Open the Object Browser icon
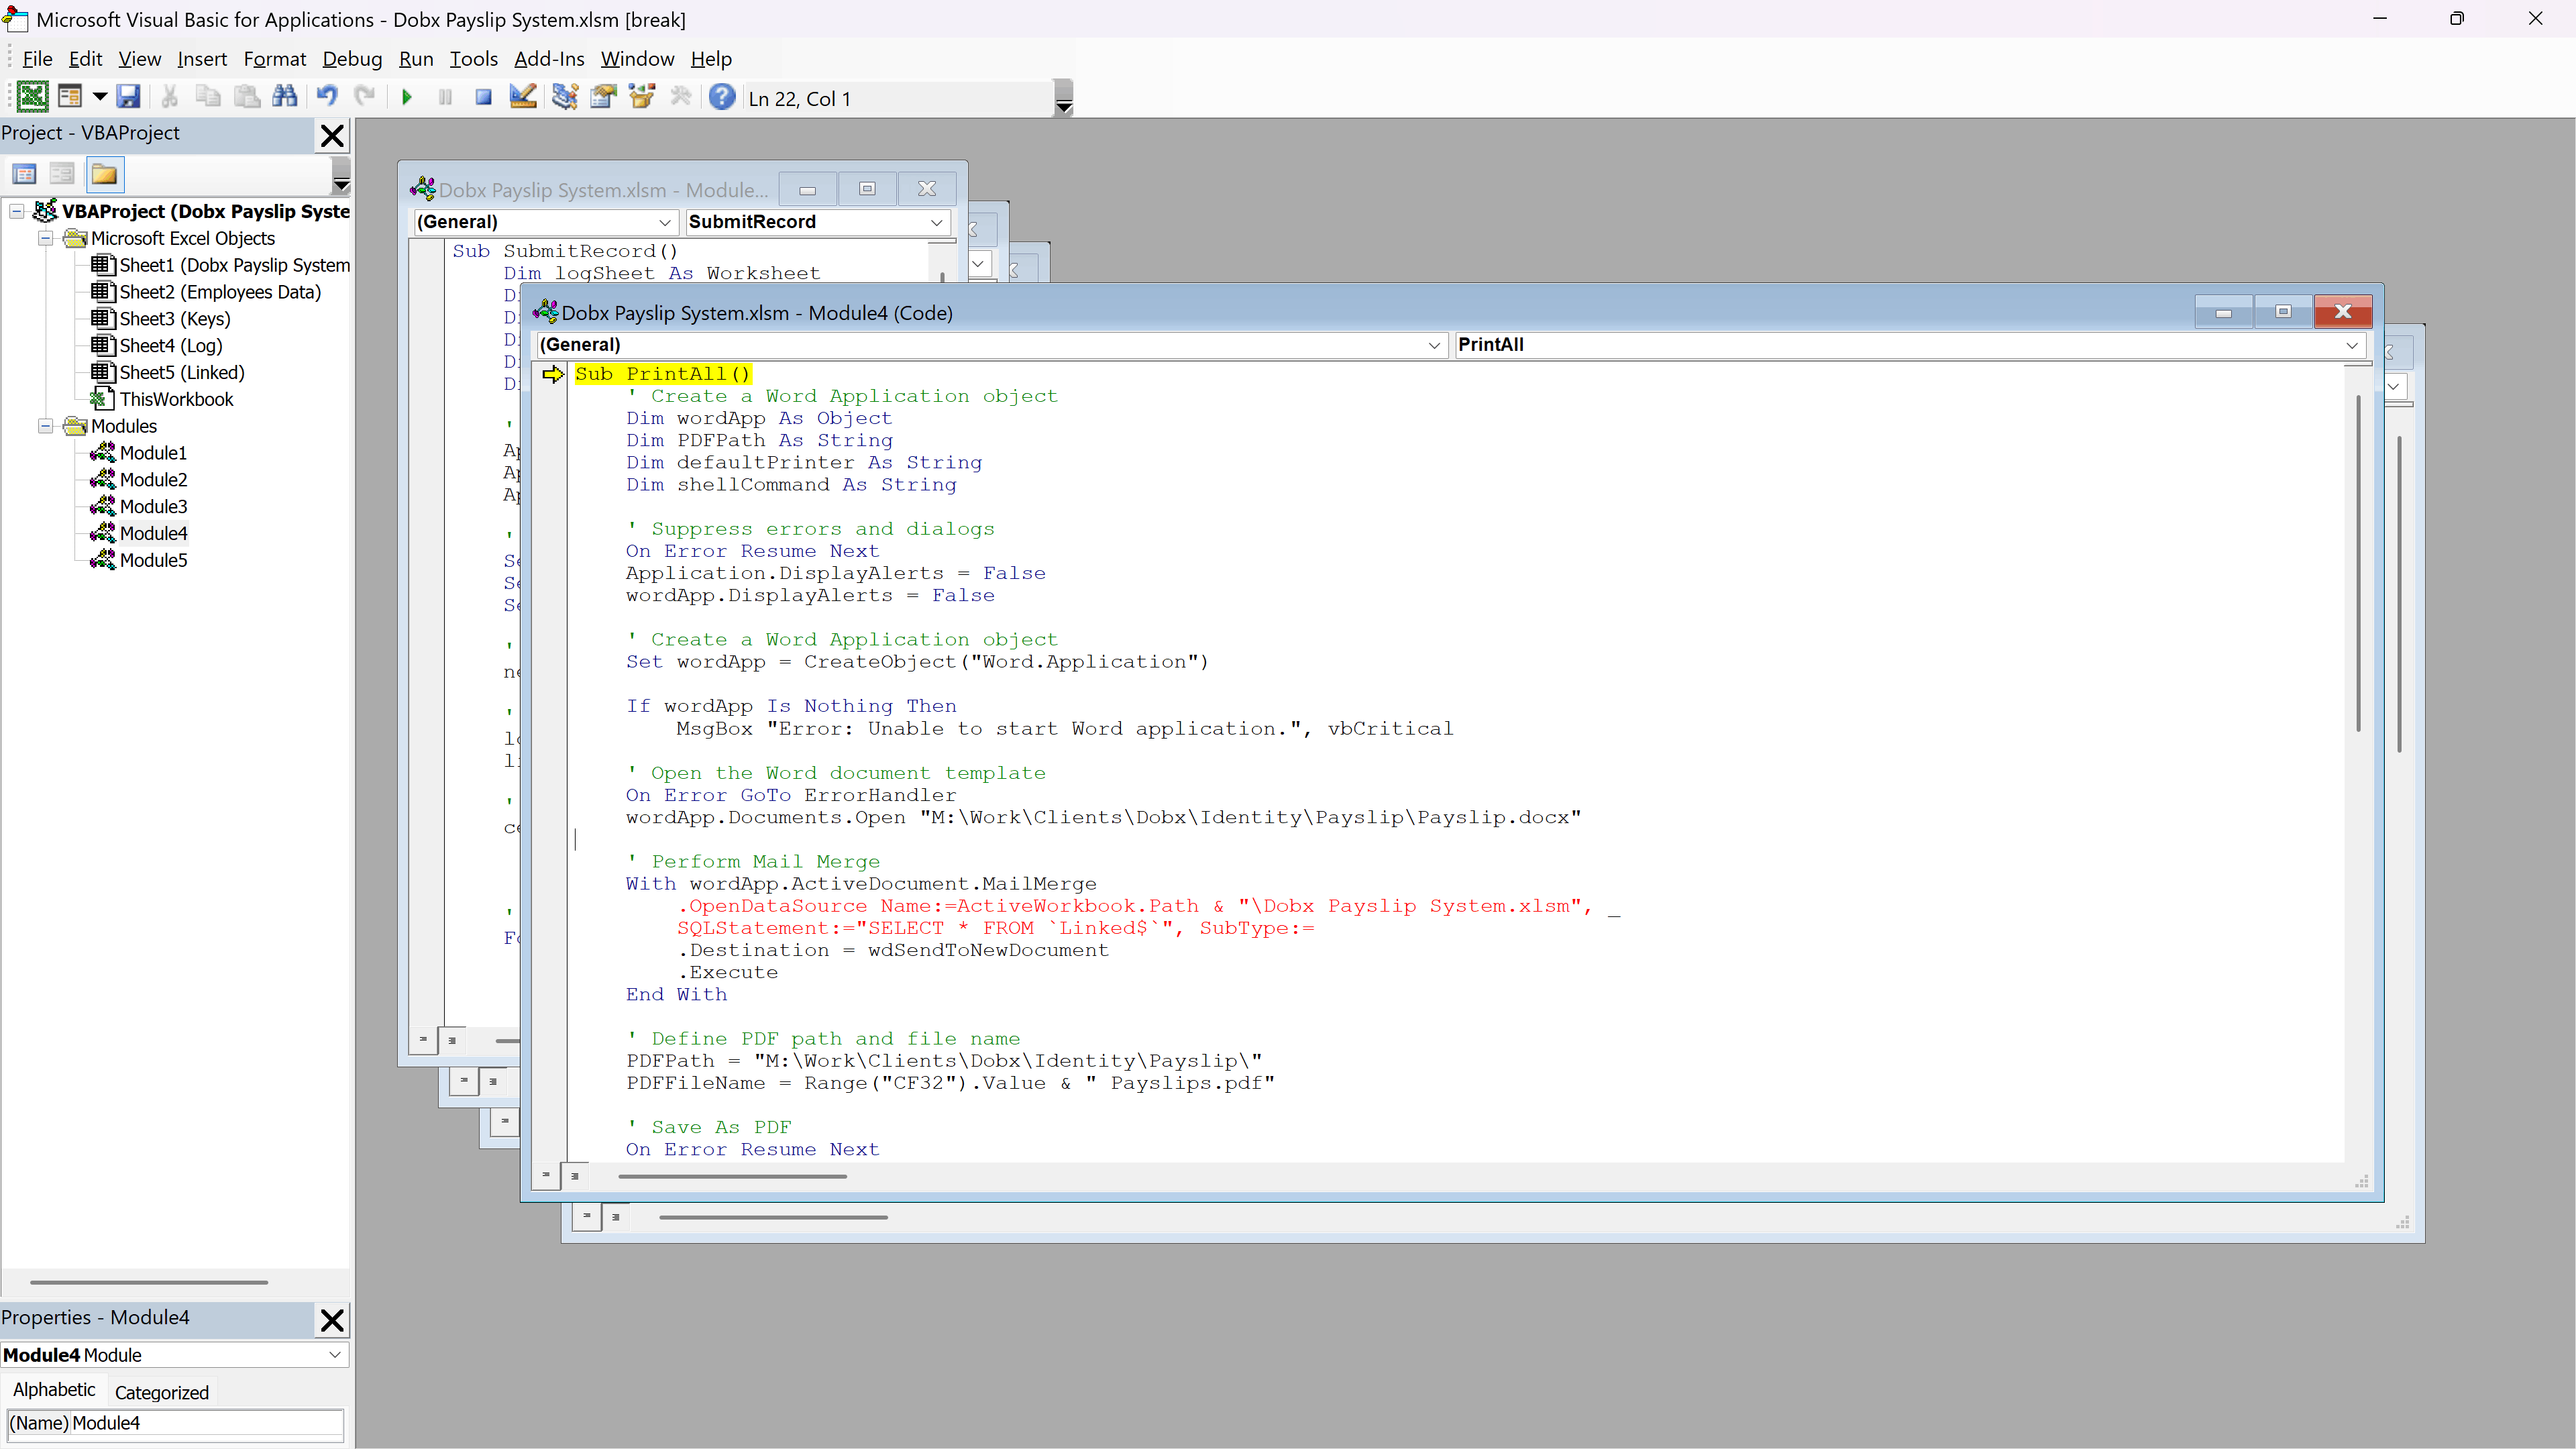This screenshot has height=1449, width=2576. [641, 97]
